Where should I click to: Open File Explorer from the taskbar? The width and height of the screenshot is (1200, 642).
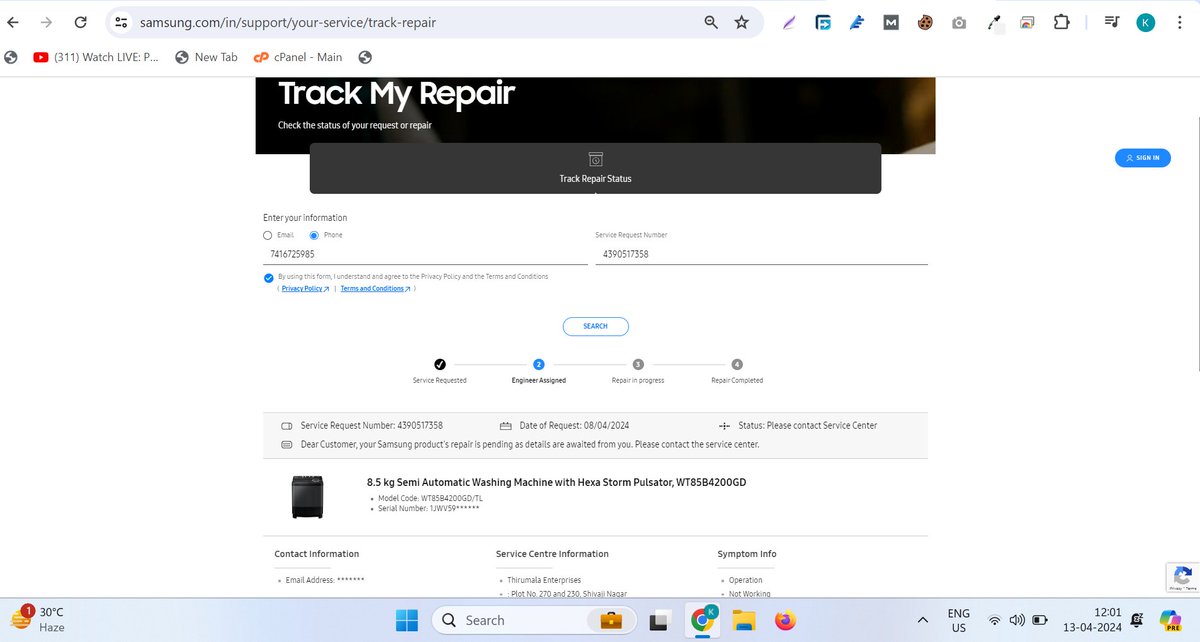pos(744,620)
